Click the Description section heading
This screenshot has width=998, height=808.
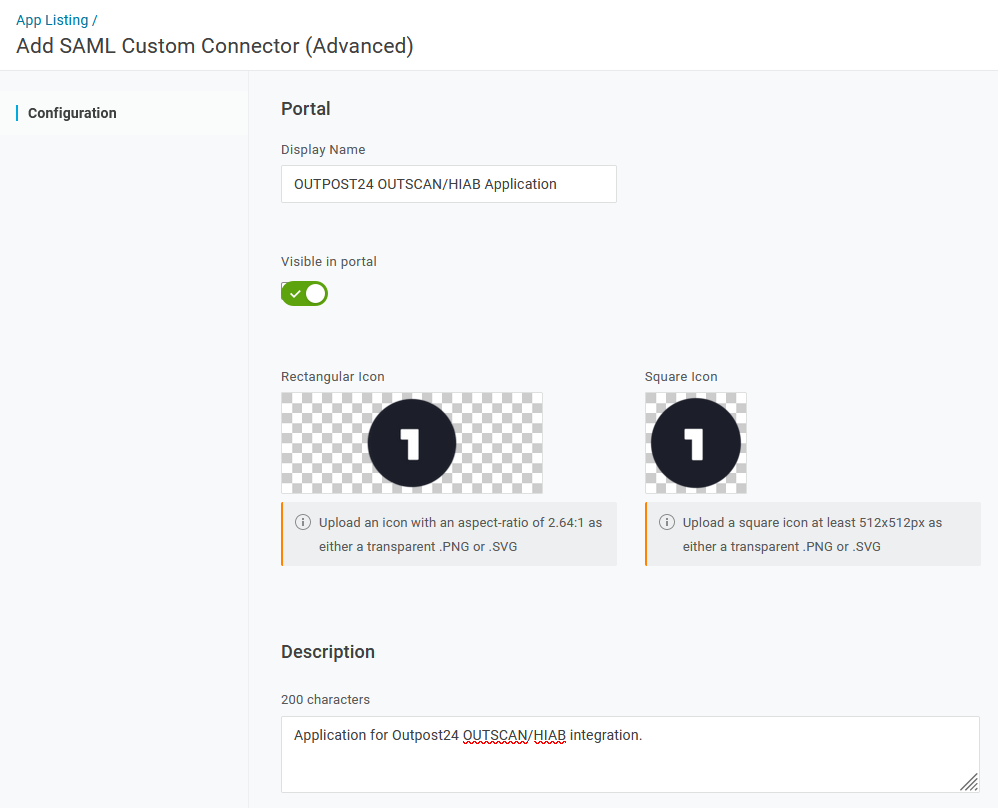point(328,652)
